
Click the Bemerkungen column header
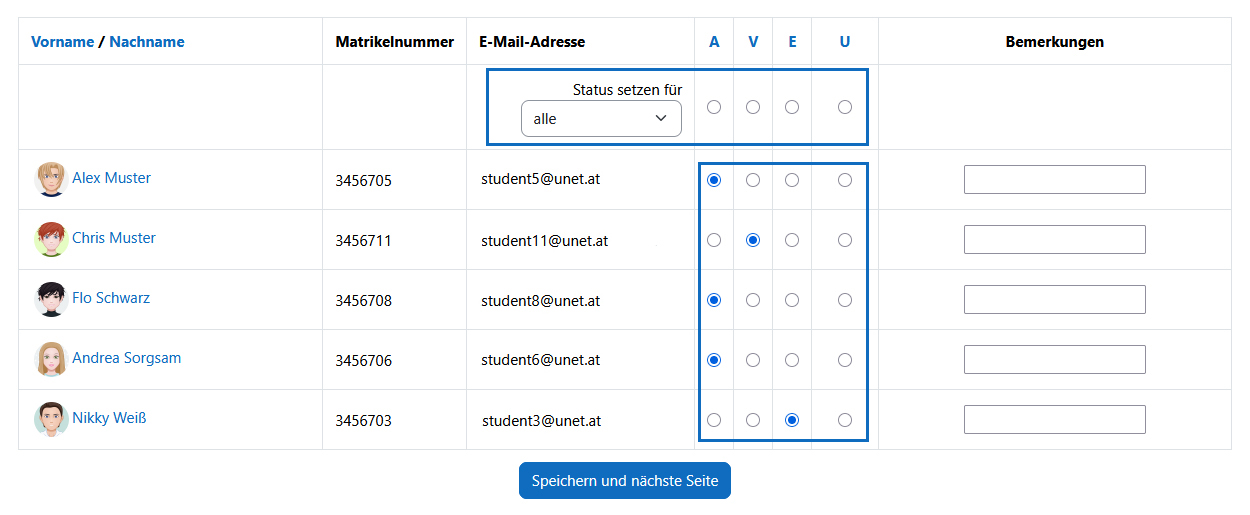[1055, 42]
